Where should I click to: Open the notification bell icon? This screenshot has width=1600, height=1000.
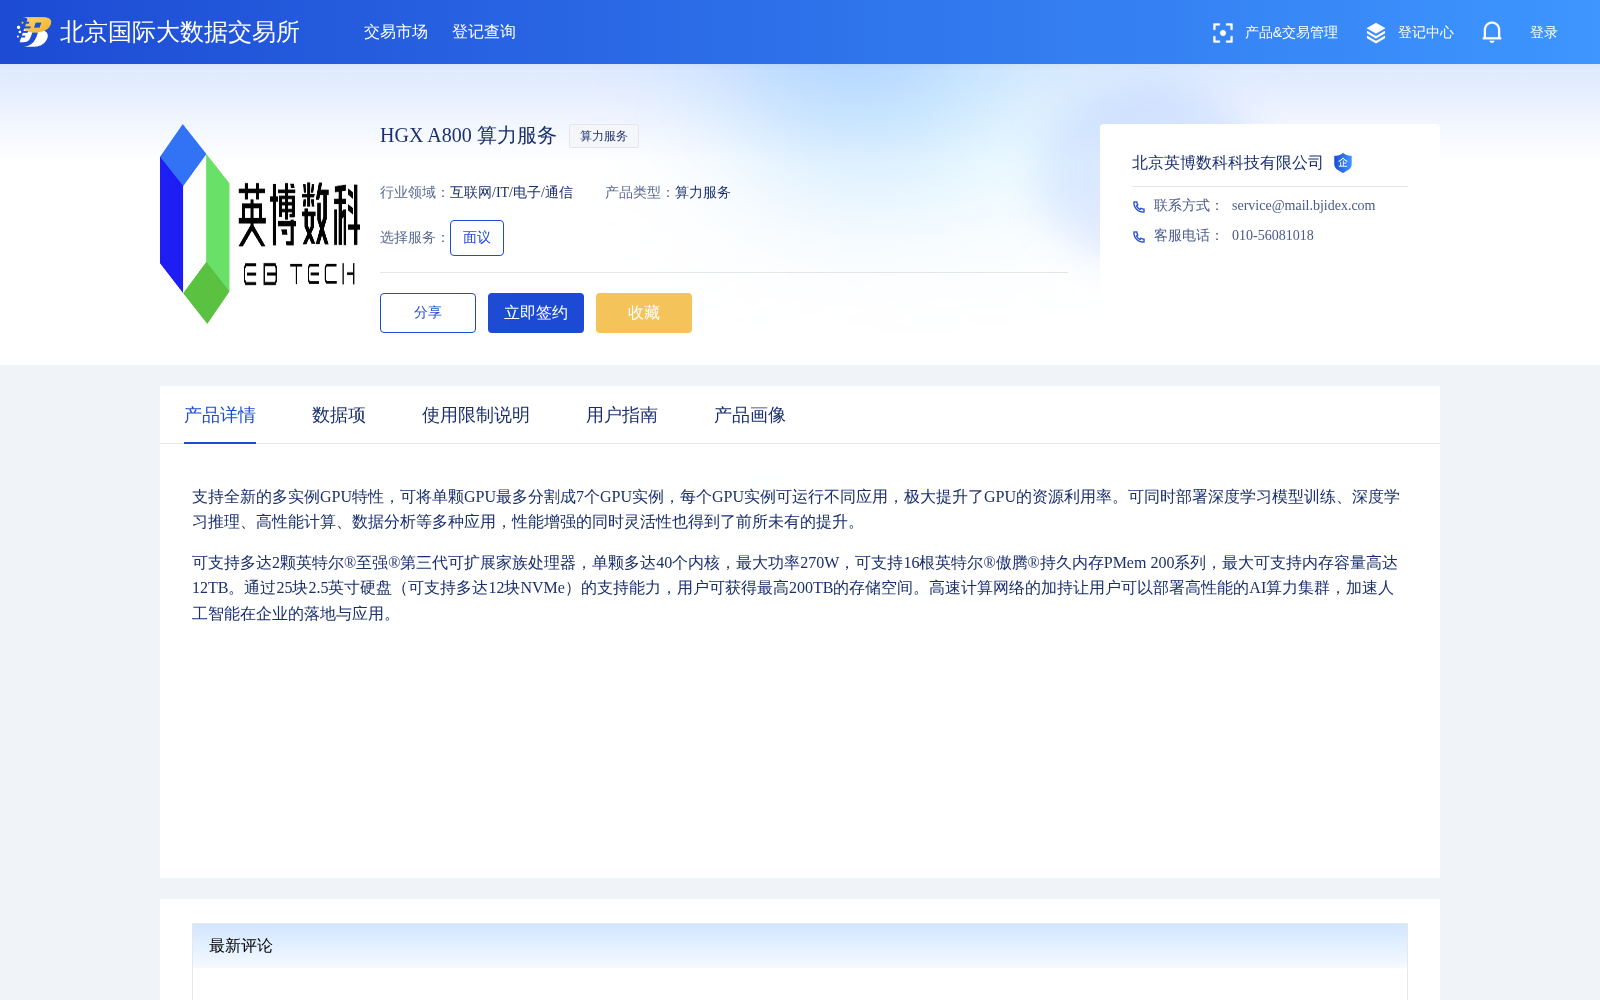click(1492, 32)
